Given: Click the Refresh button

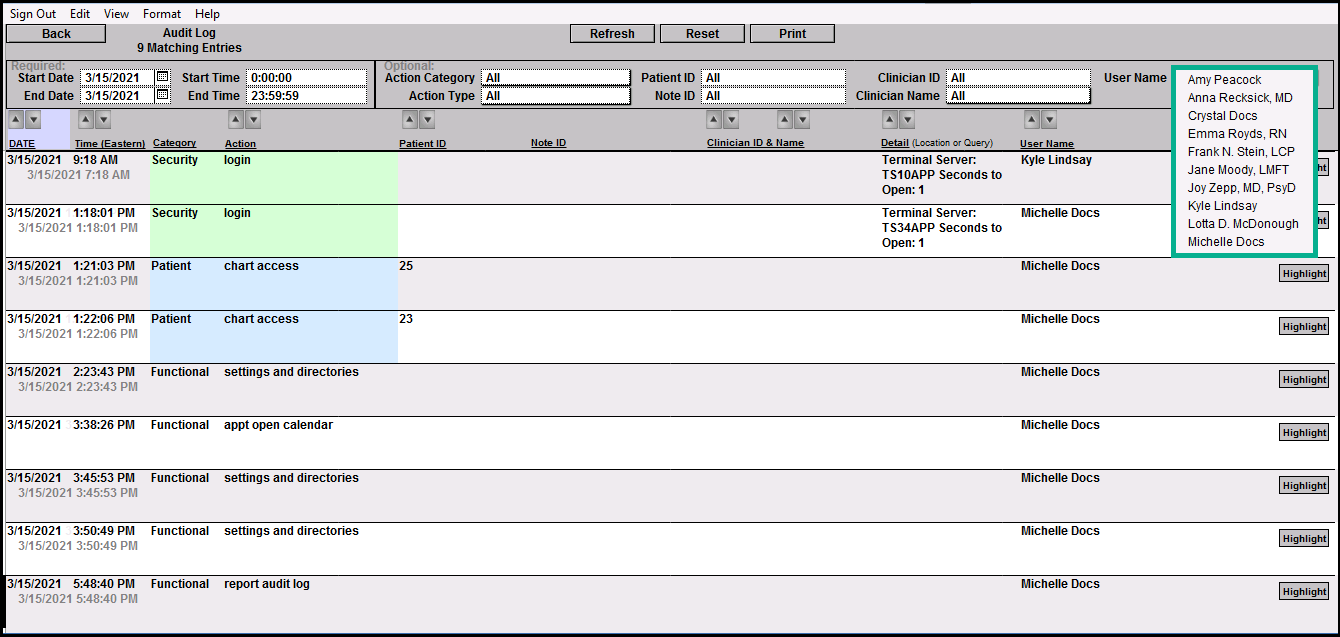Looking at the screenshot, I should click(x=612, y=34).
